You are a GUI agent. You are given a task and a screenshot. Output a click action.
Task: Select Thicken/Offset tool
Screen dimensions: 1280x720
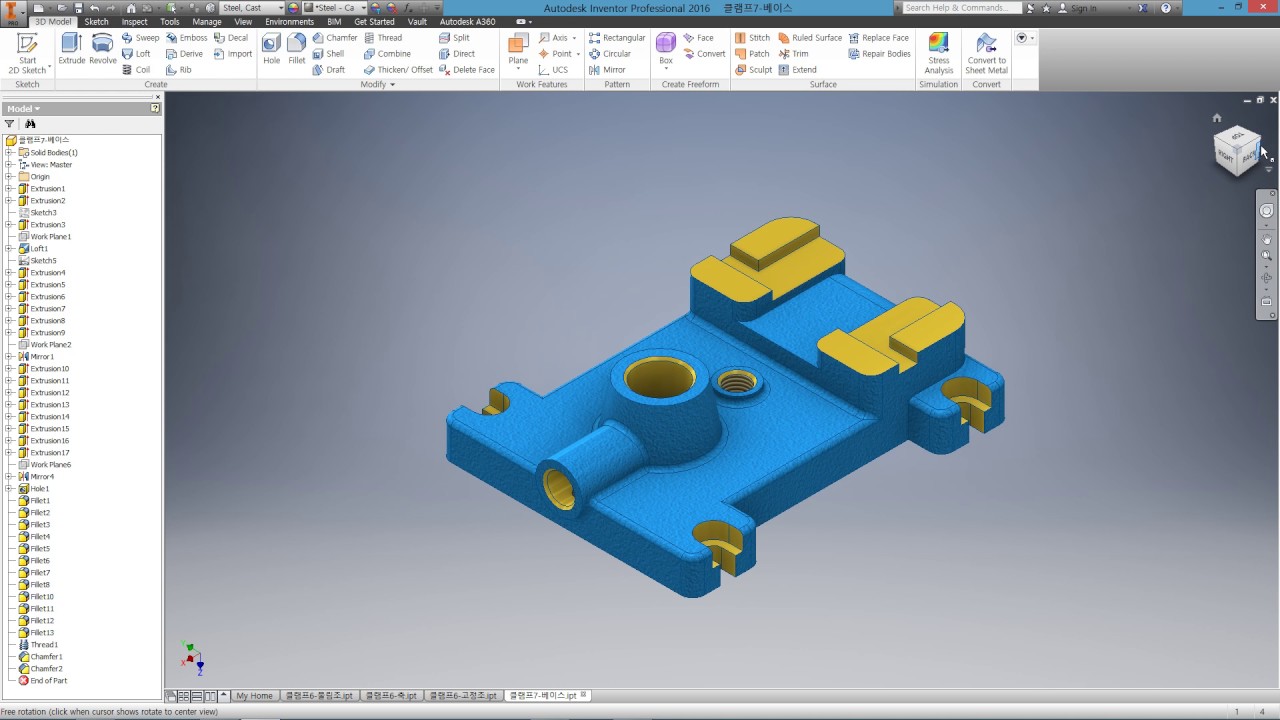click(x=398, y=70)
